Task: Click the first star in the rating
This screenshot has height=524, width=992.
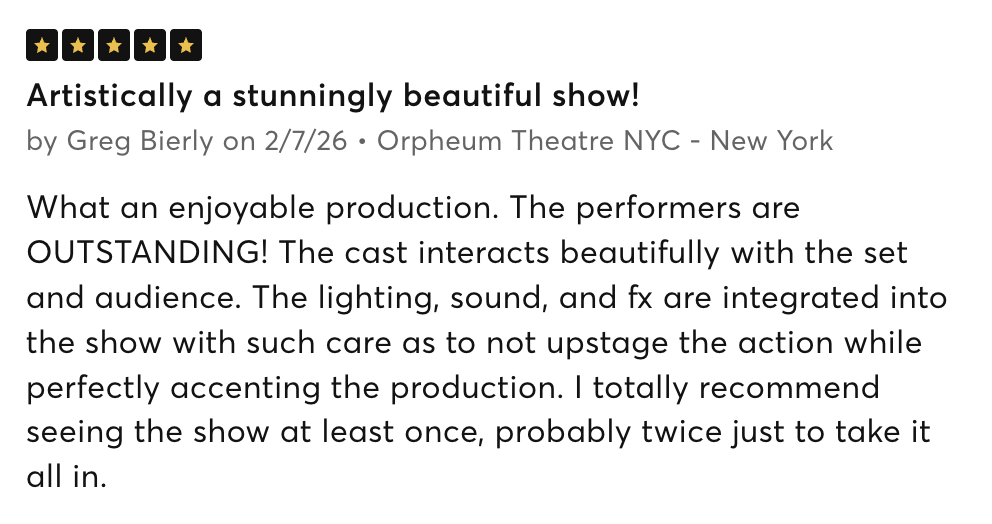Action: (42, 46)
